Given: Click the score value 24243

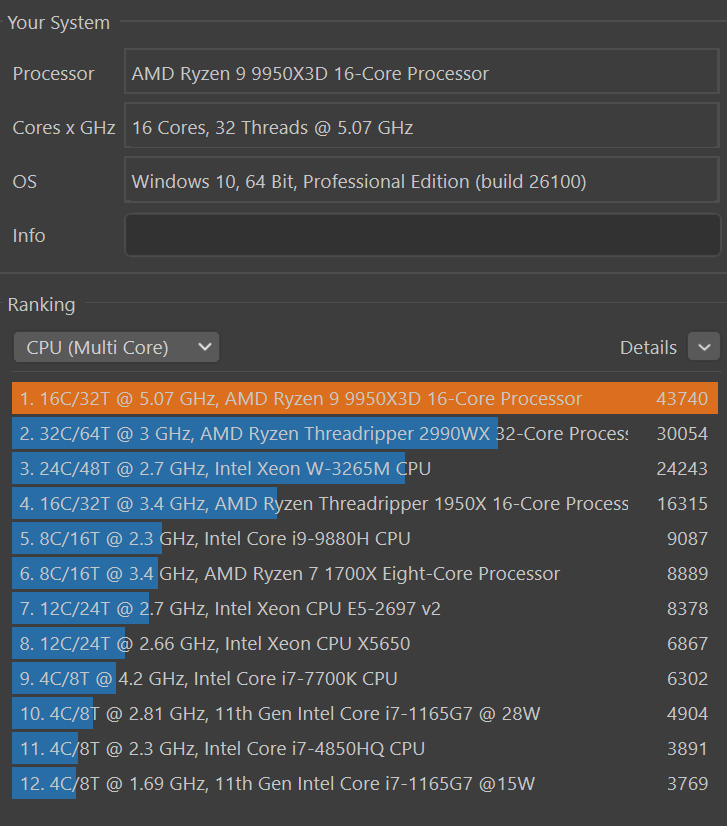Looking at the screenshot, I should (682, 469).
